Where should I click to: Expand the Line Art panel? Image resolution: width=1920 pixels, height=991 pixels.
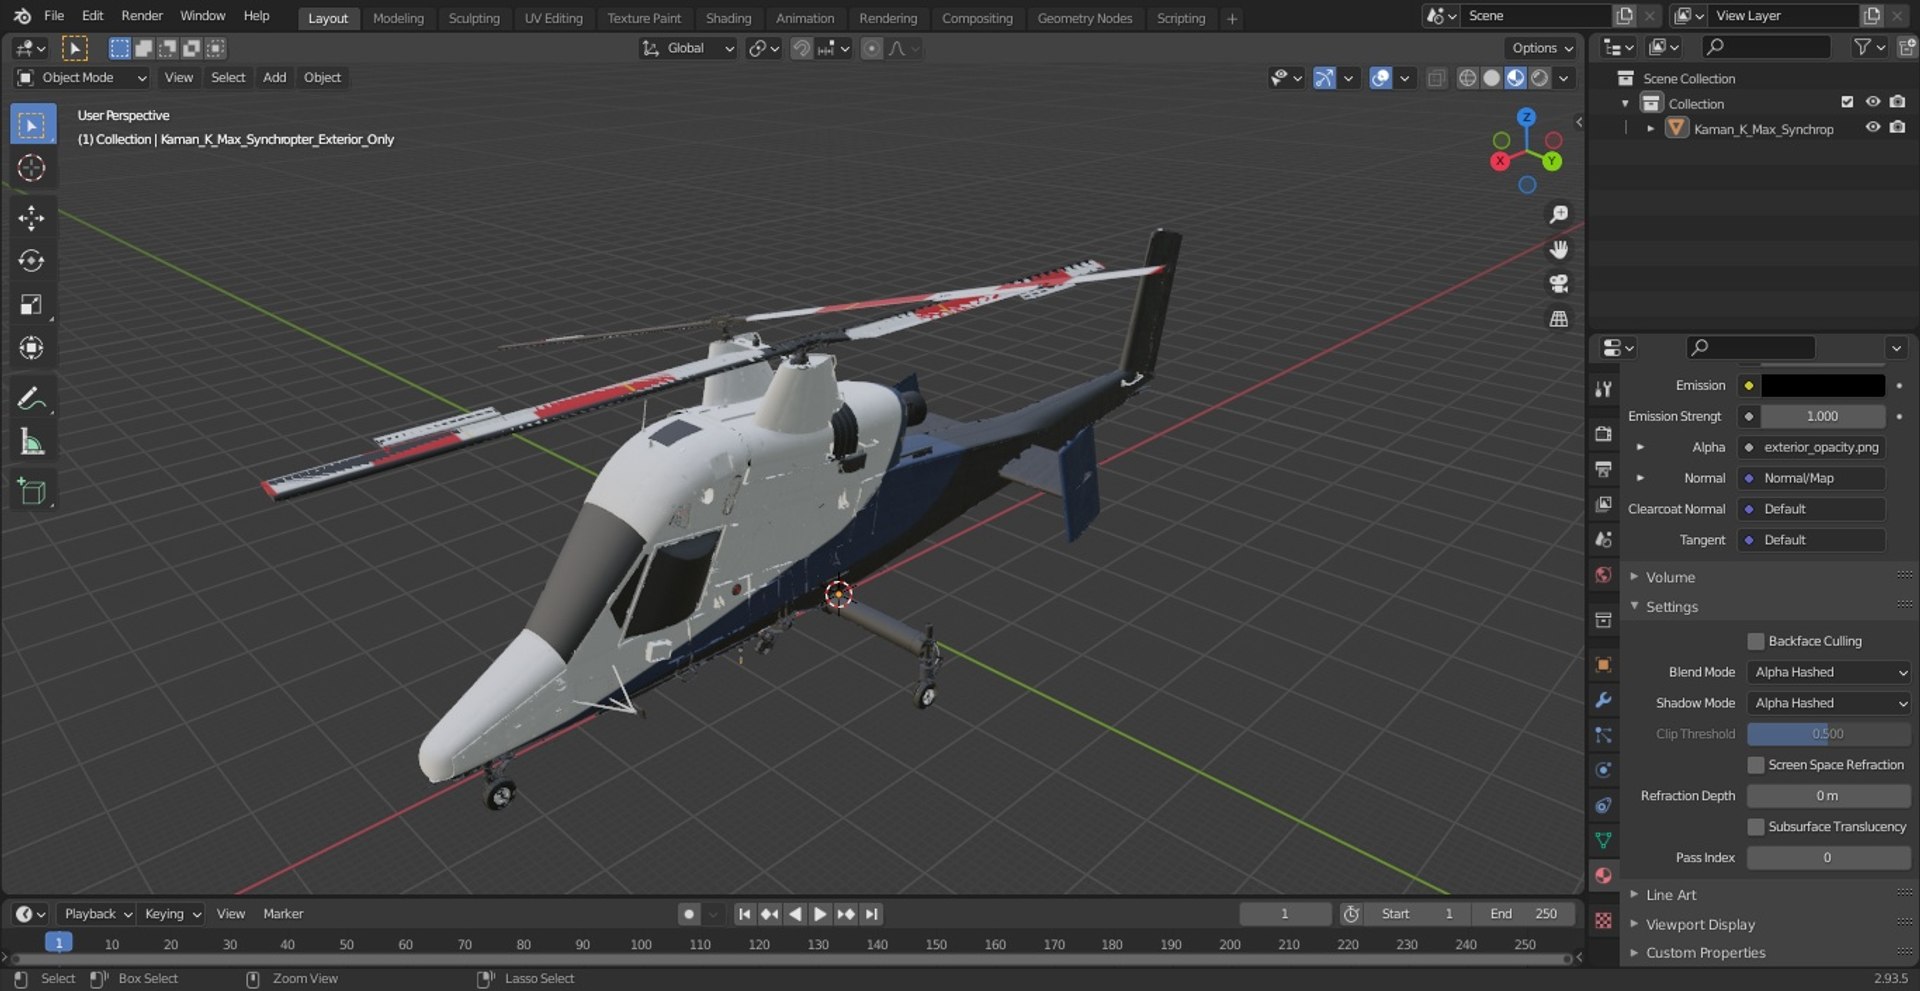[x=1670, y=895]
